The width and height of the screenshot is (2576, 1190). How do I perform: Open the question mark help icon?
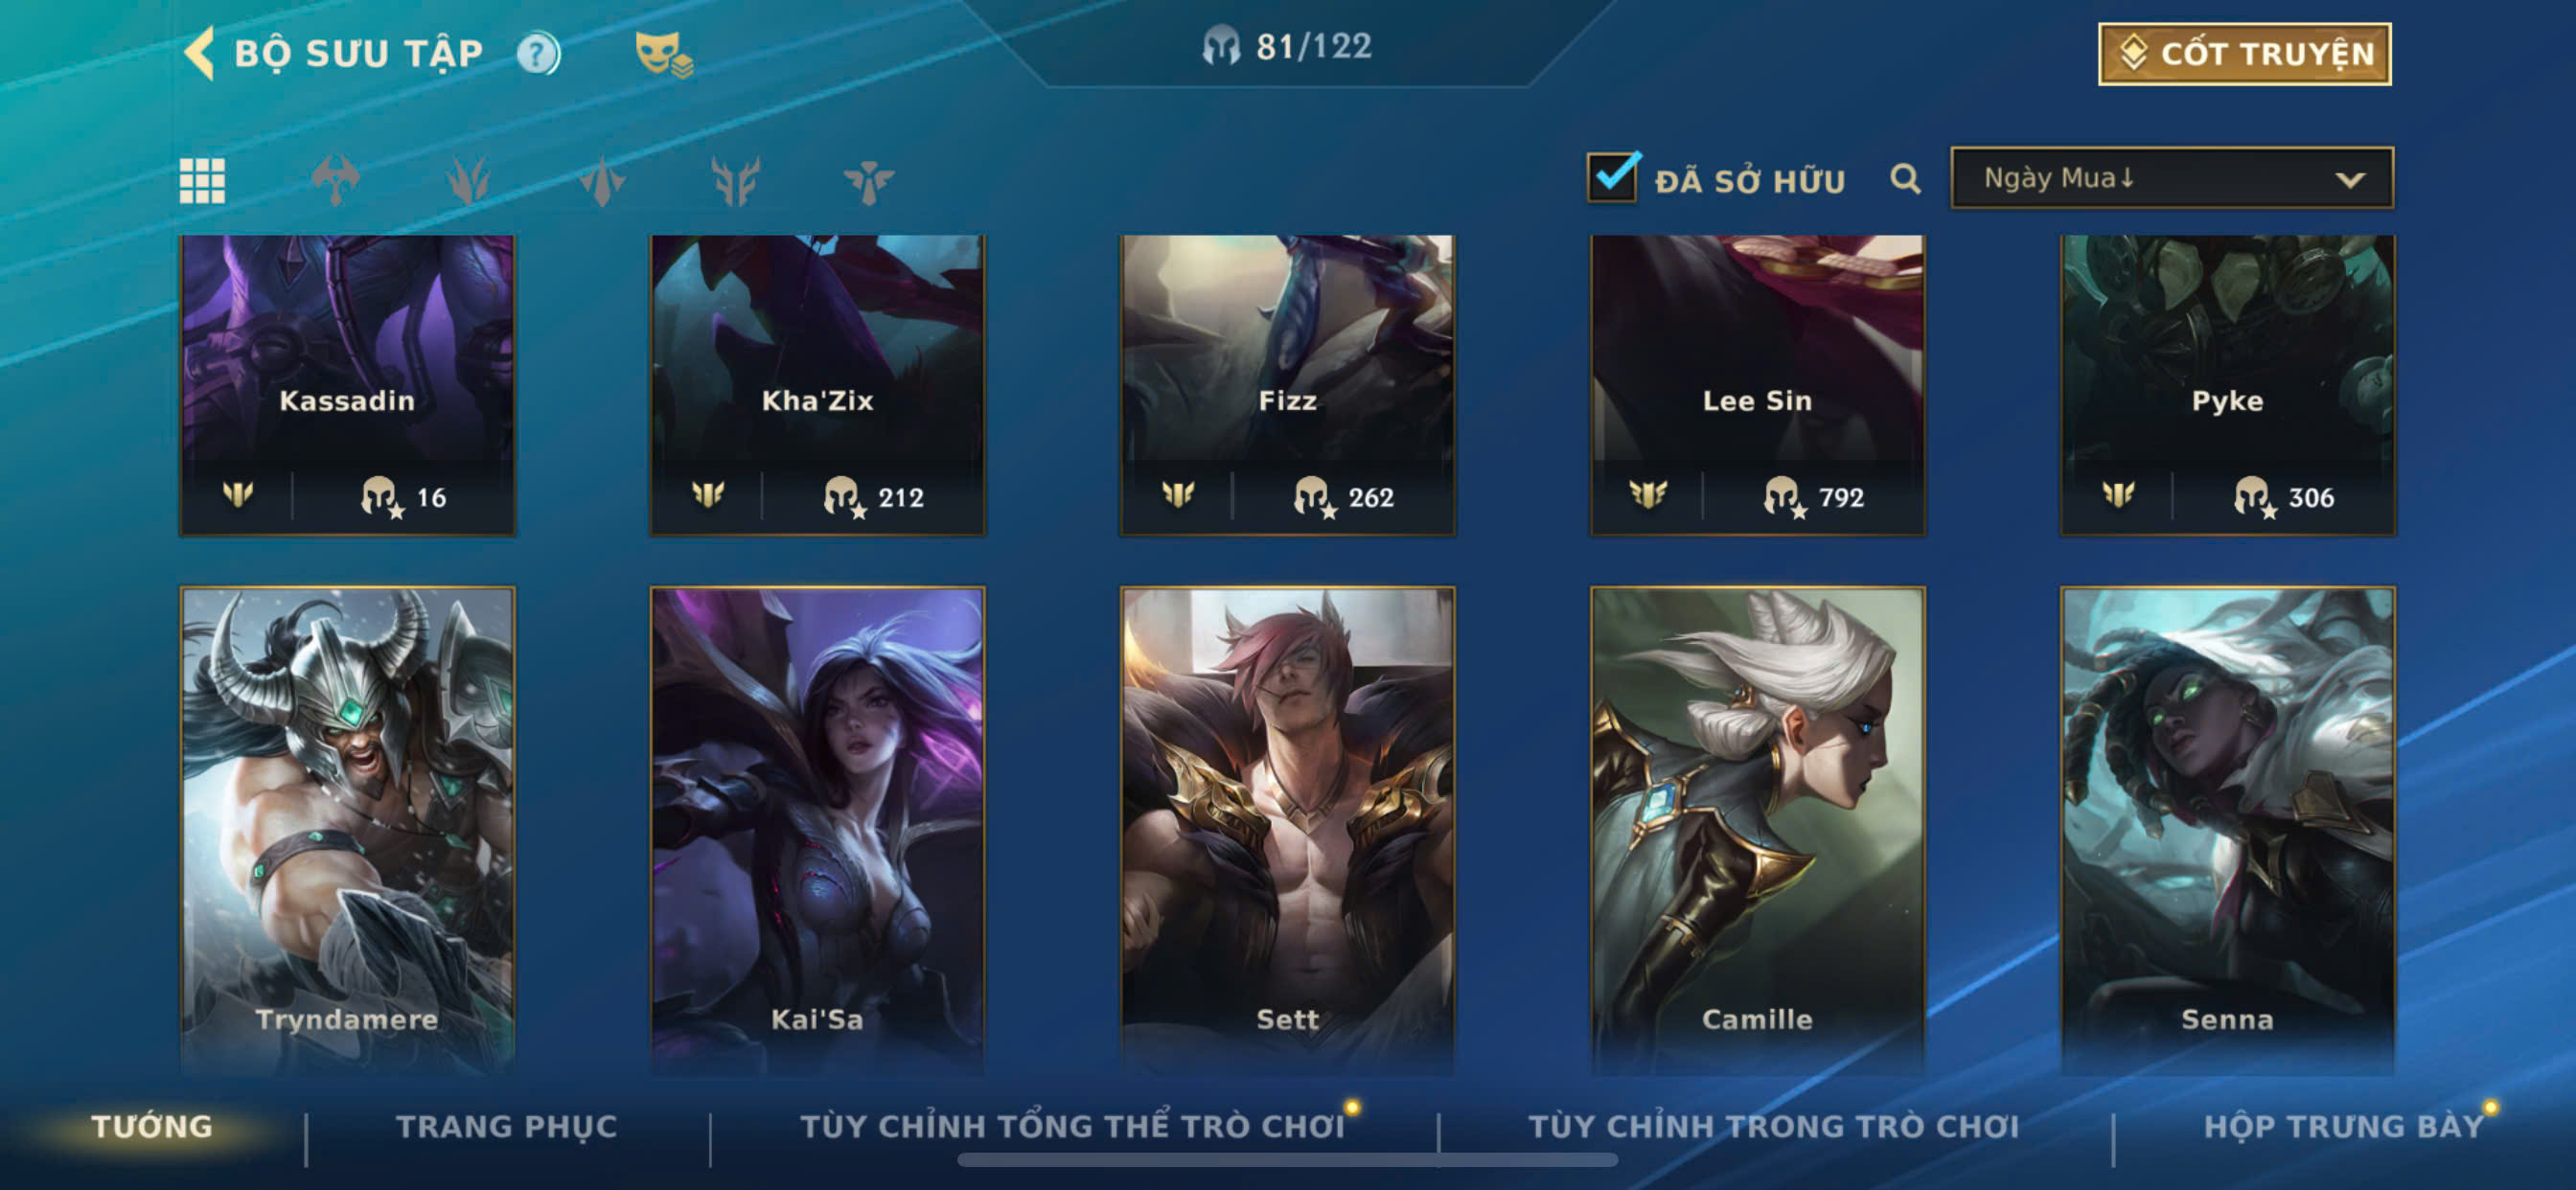click(x=538, y=53)
